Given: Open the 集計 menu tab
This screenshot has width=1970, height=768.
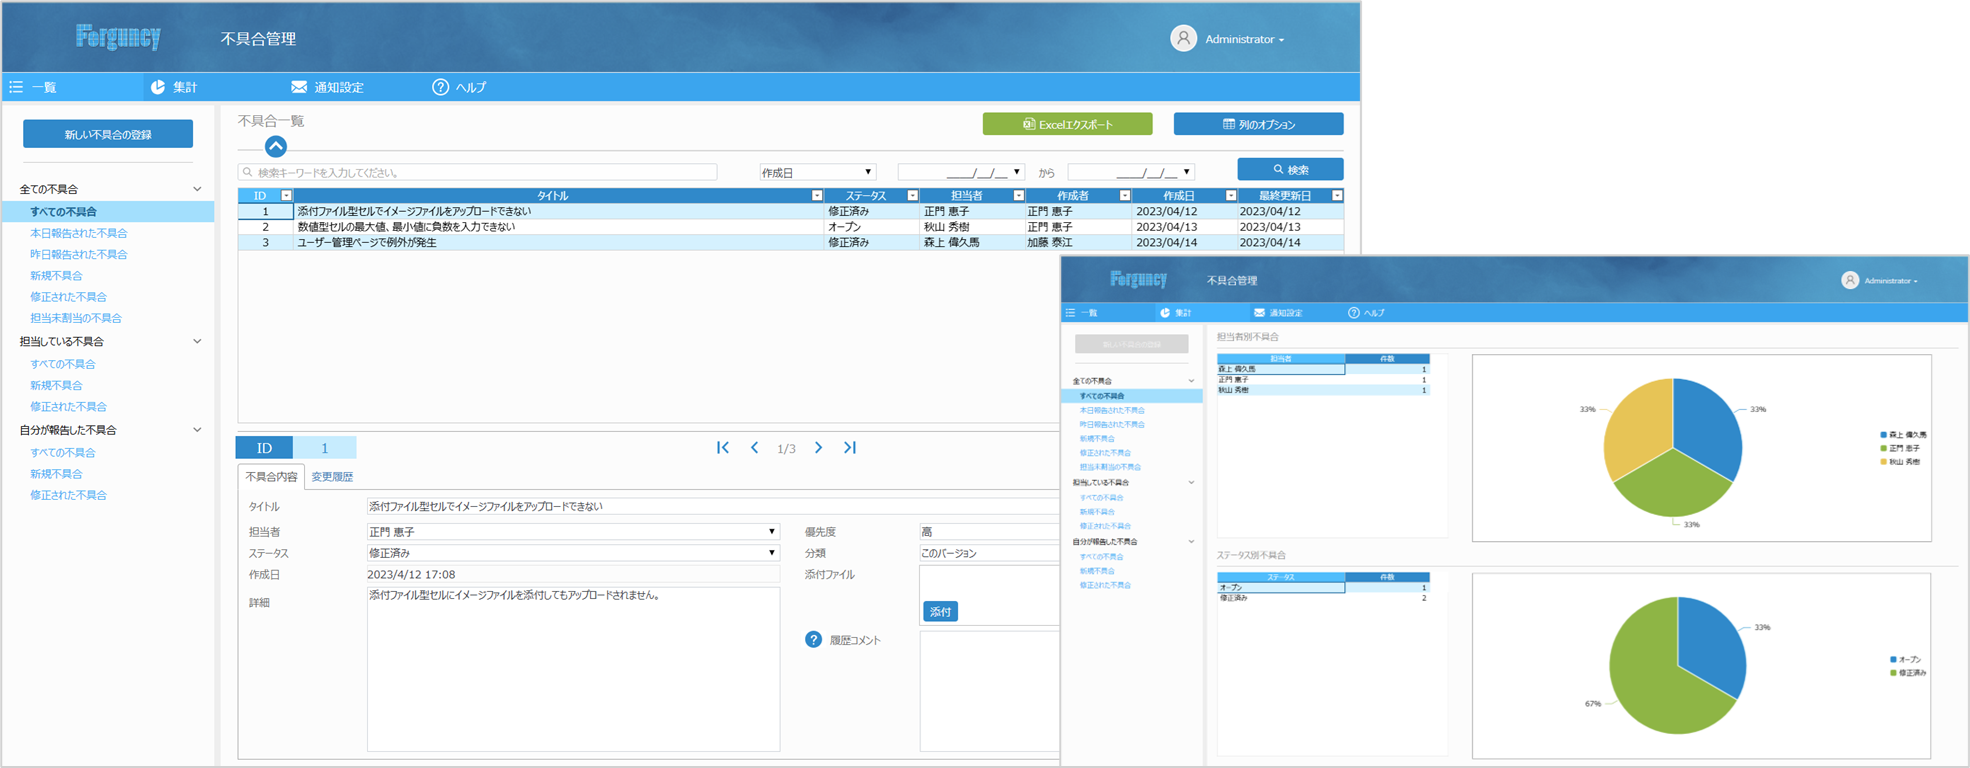Looking at the screenshot, I should [174, 87].
